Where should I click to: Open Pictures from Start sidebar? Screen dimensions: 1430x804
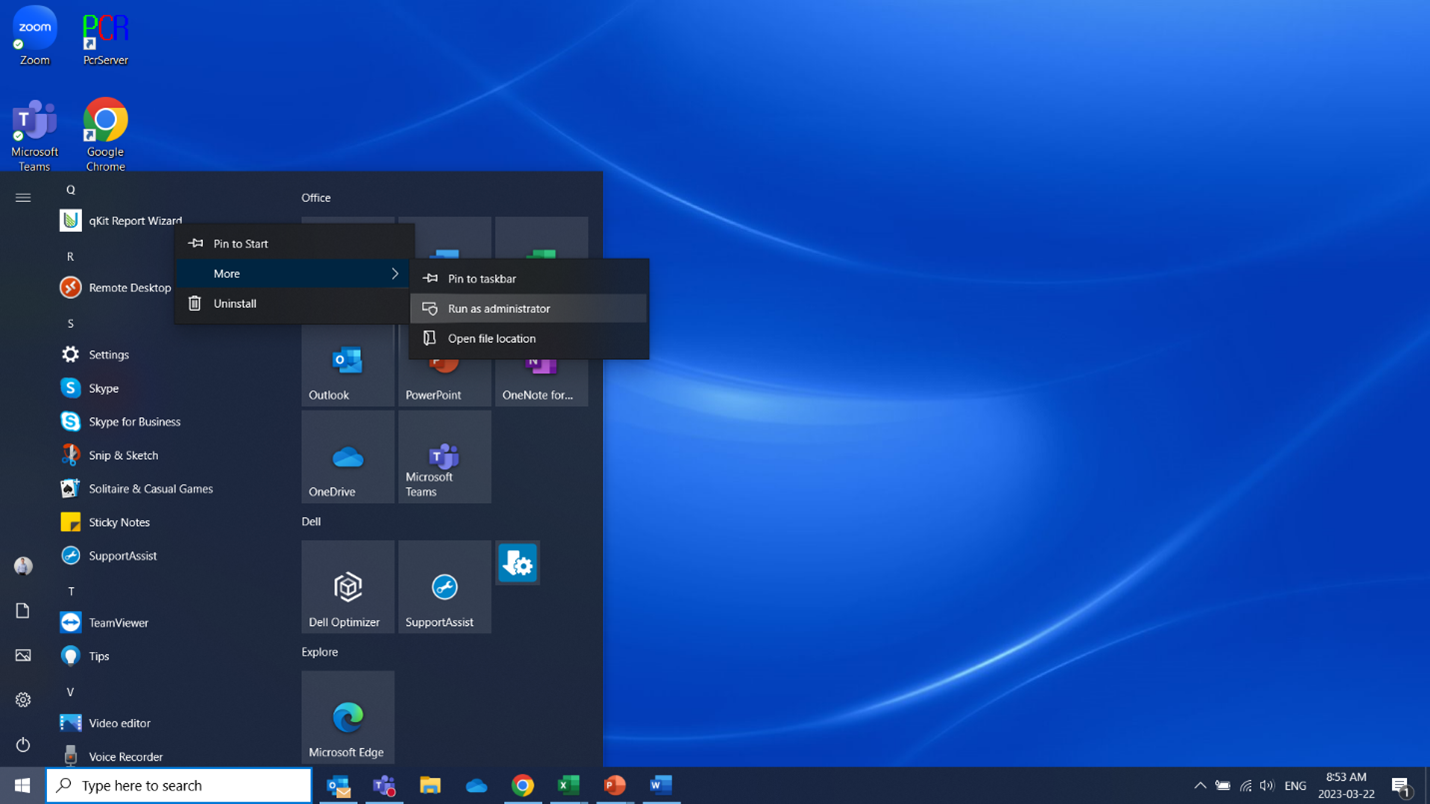click(x=23, y=656)
